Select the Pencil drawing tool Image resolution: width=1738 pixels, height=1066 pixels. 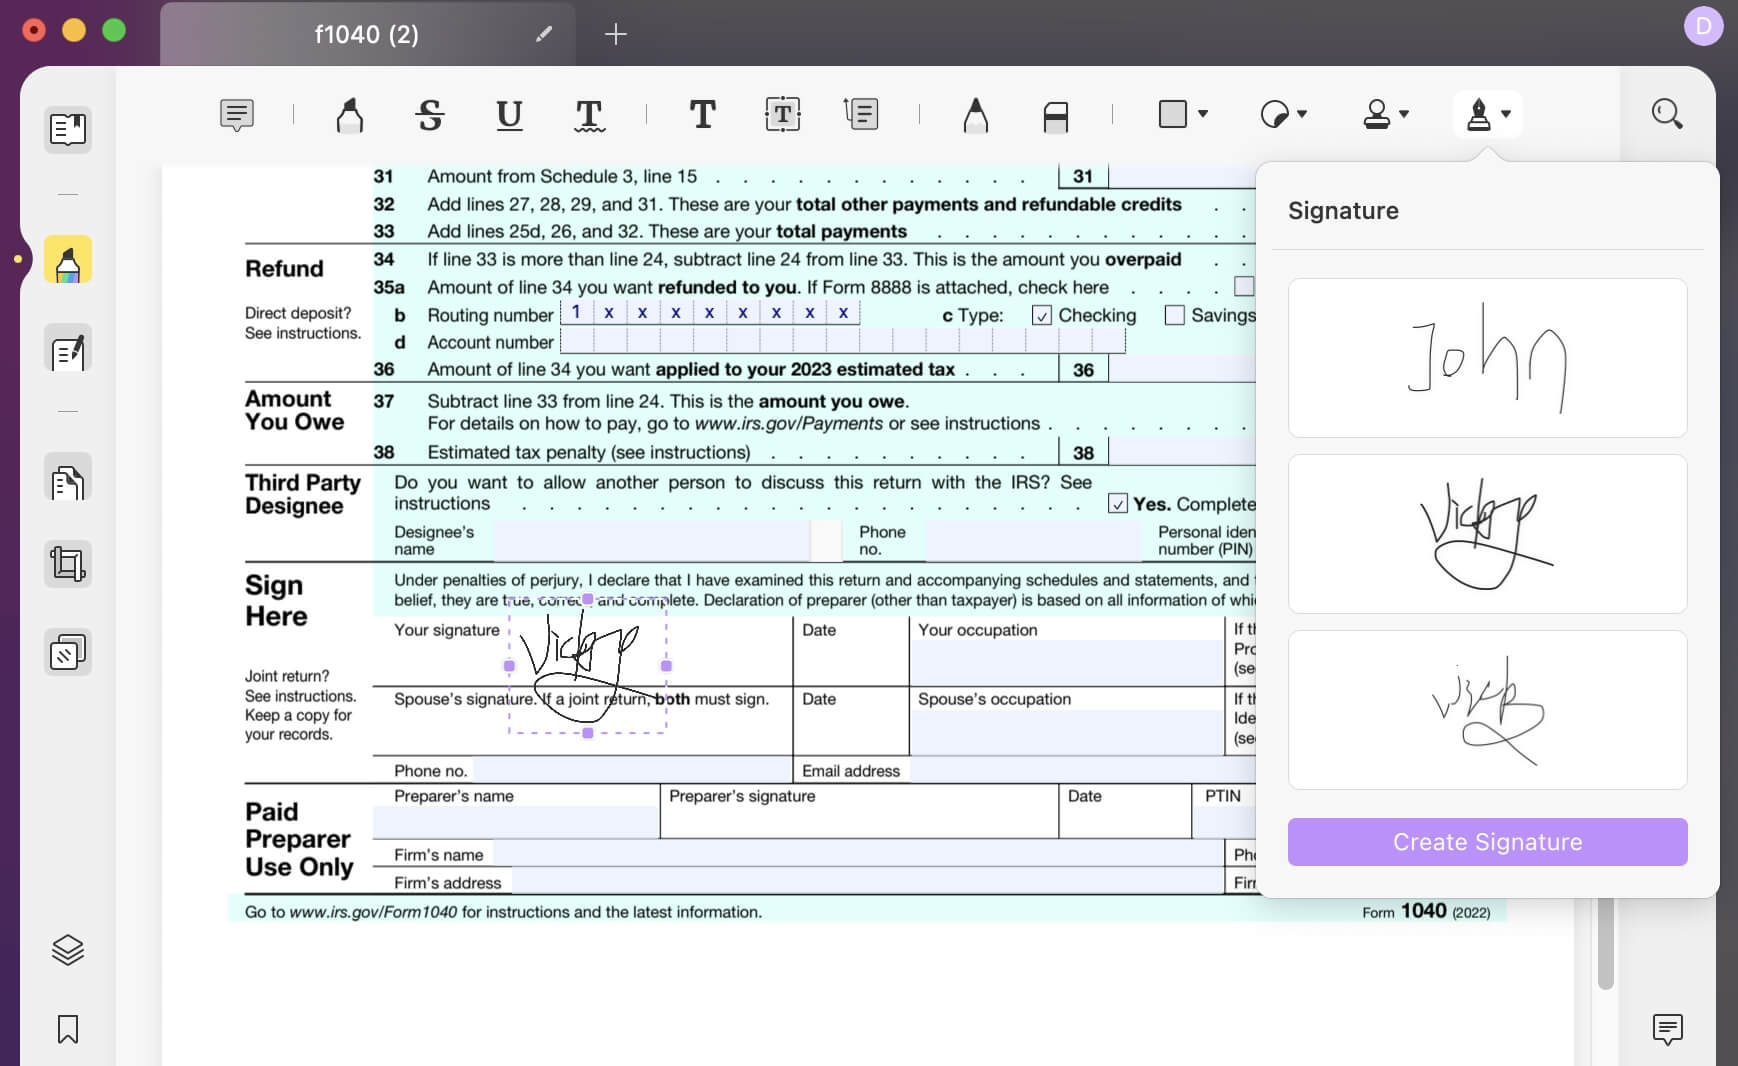976,115
